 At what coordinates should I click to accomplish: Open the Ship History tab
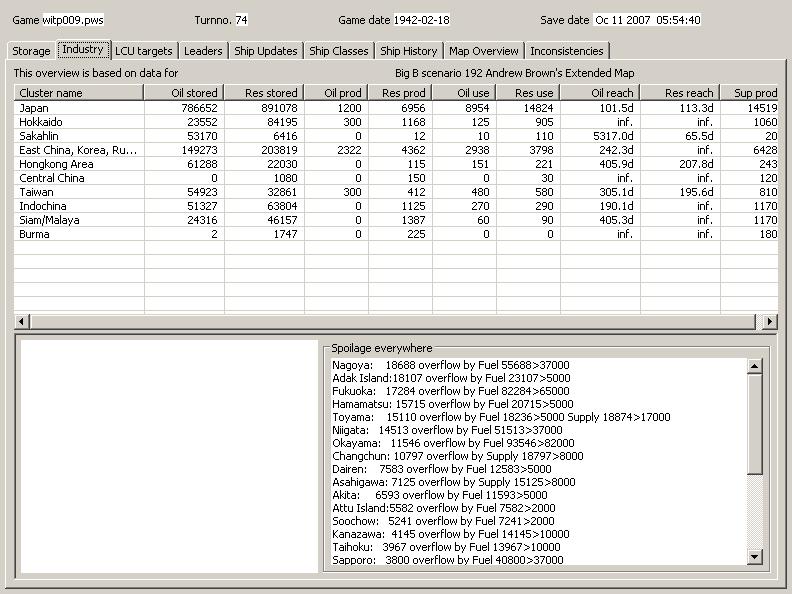tap(409, 51)
